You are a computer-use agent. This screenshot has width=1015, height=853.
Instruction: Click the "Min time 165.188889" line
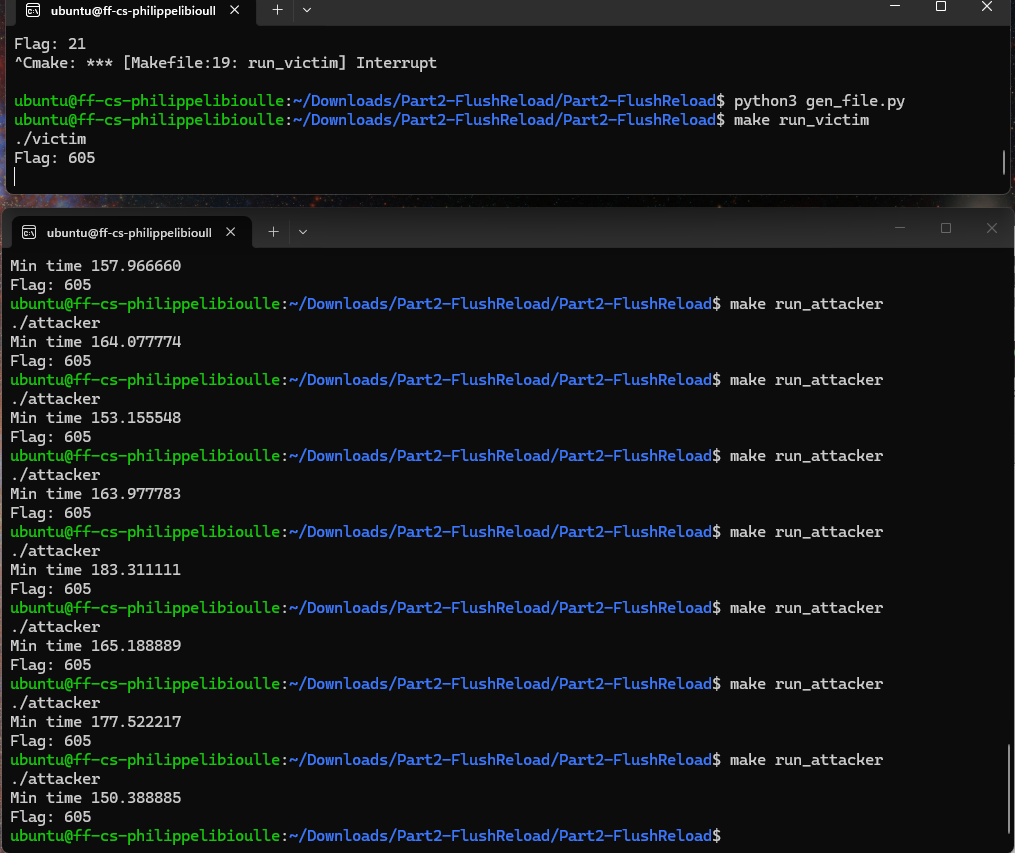96,646
